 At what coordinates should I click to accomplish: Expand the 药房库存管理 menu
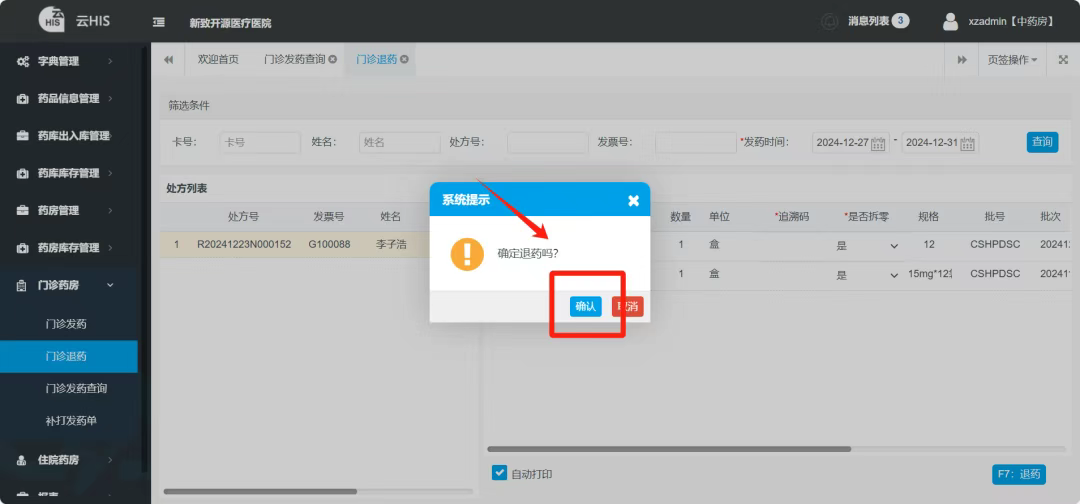[110, 247]
